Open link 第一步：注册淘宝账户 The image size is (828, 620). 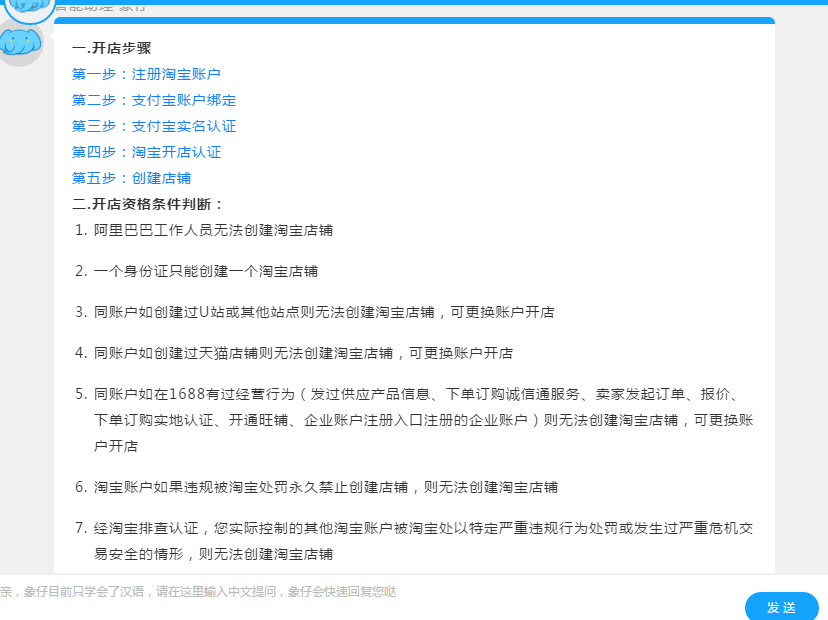(146, 74)
